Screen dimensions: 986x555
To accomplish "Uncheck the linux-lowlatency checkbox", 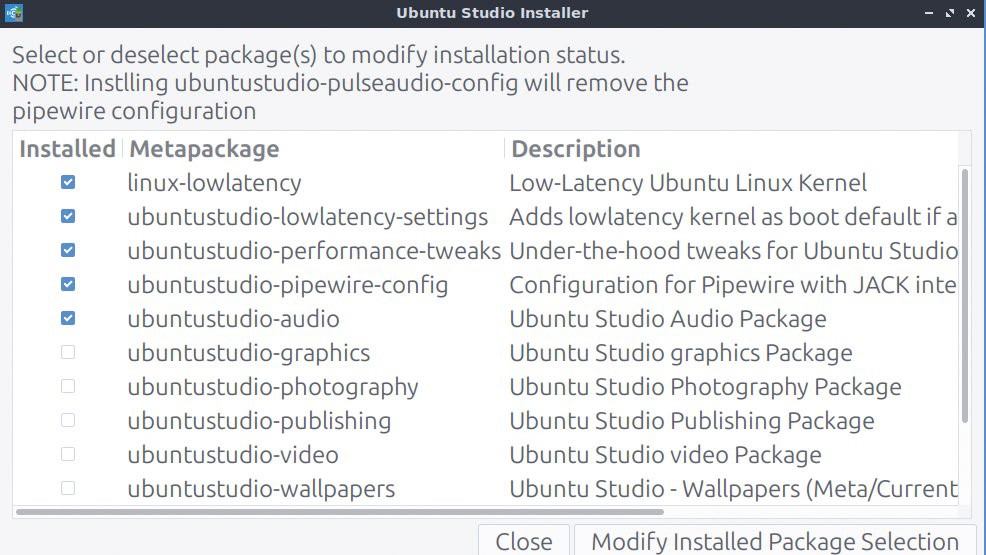I will point(68,182).
